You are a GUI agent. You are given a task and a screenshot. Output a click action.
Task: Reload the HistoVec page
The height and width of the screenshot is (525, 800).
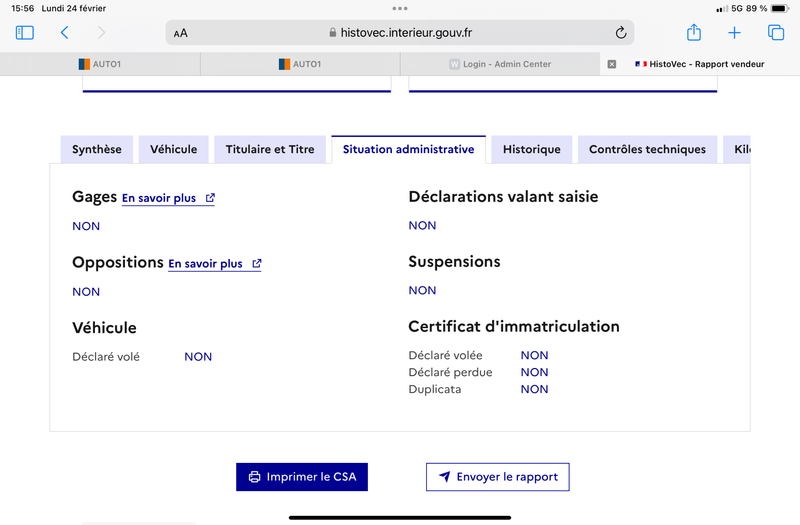[x=621, y=33]
